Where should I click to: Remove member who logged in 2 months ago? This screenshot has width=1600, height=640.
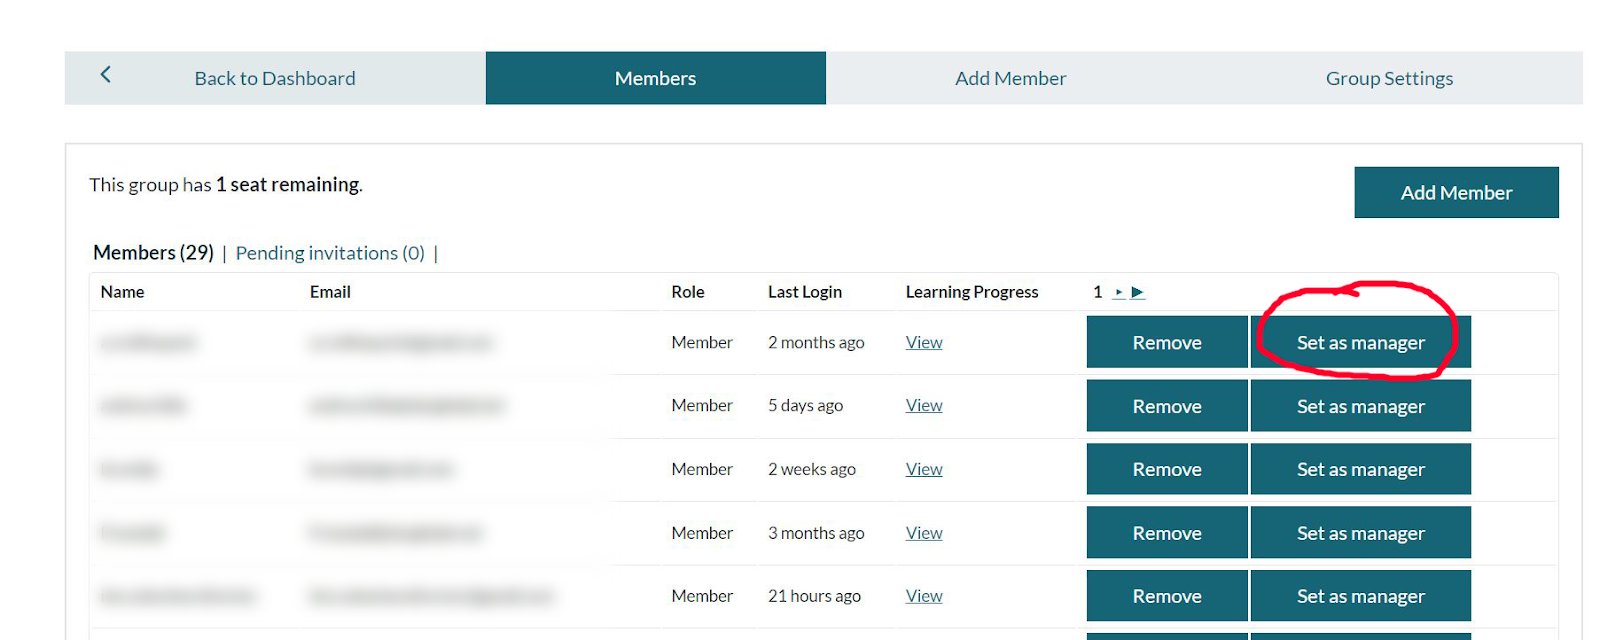pyautogui.click(x=1167, y=342)
